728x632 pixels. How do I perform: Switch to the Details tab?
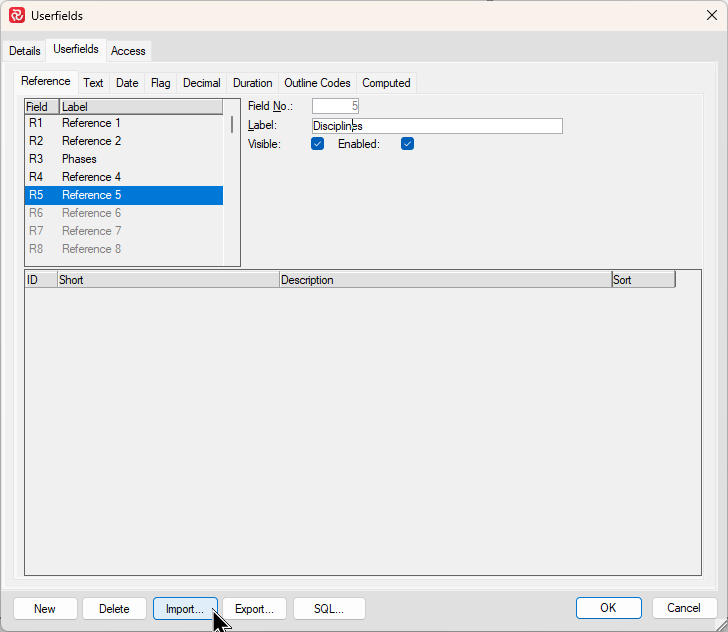[25, 51]
